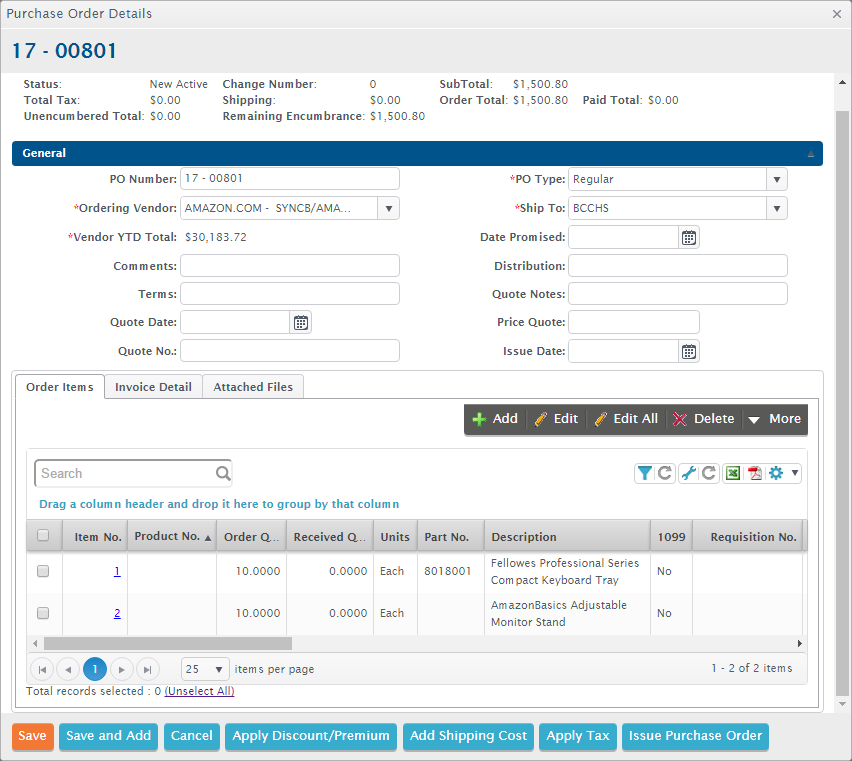Image resolution: width=852 pixels, height=761 pixels.
Task: Click the Cancel button
Action: (x=191, y=736)
